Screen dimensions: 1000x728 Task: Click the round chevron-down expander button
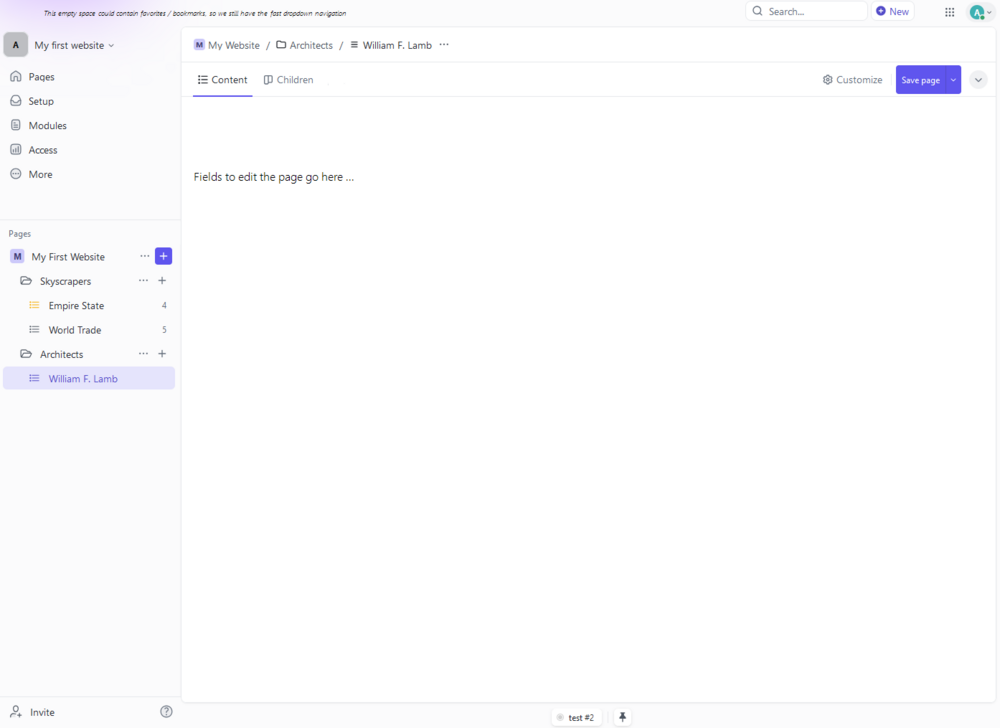coord(978,80)
